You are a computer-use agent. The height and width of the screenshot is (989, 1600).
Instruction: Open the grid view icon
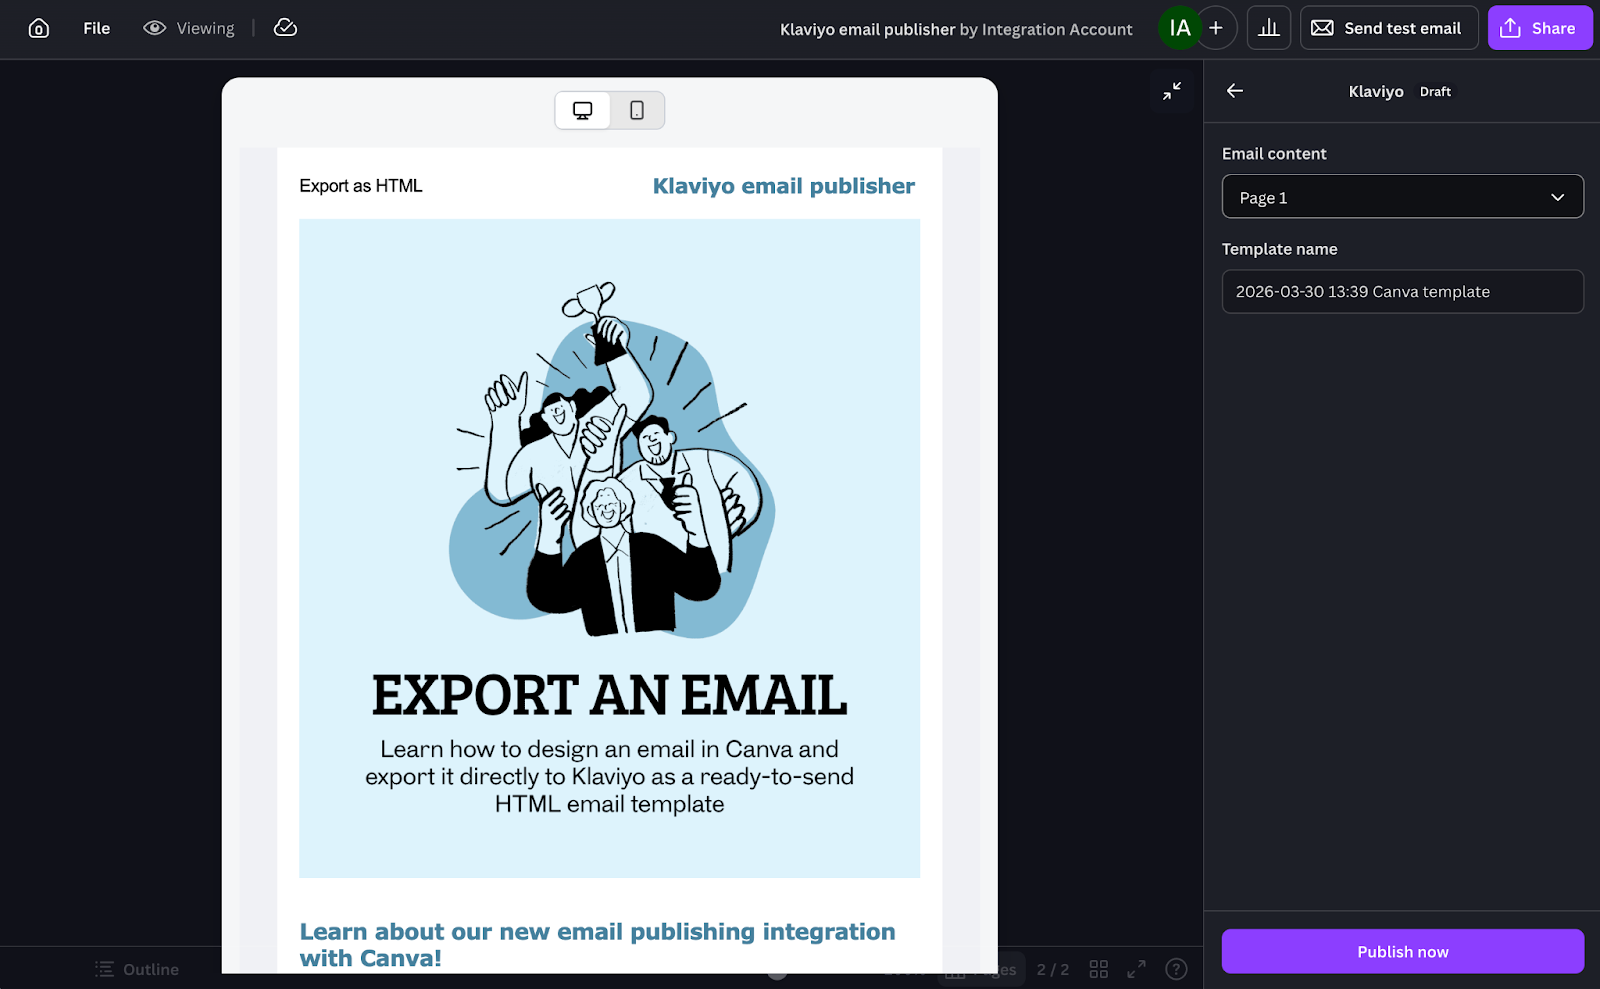click(x=1098, y=969)
